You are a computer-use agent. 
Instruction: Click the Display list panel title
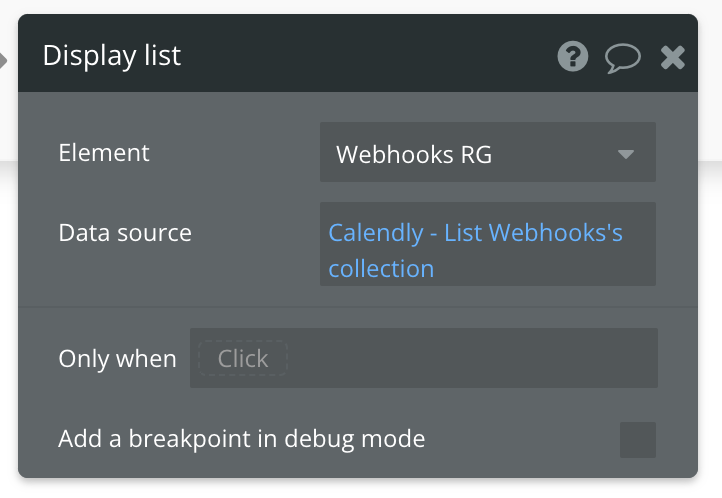[112, 56]
